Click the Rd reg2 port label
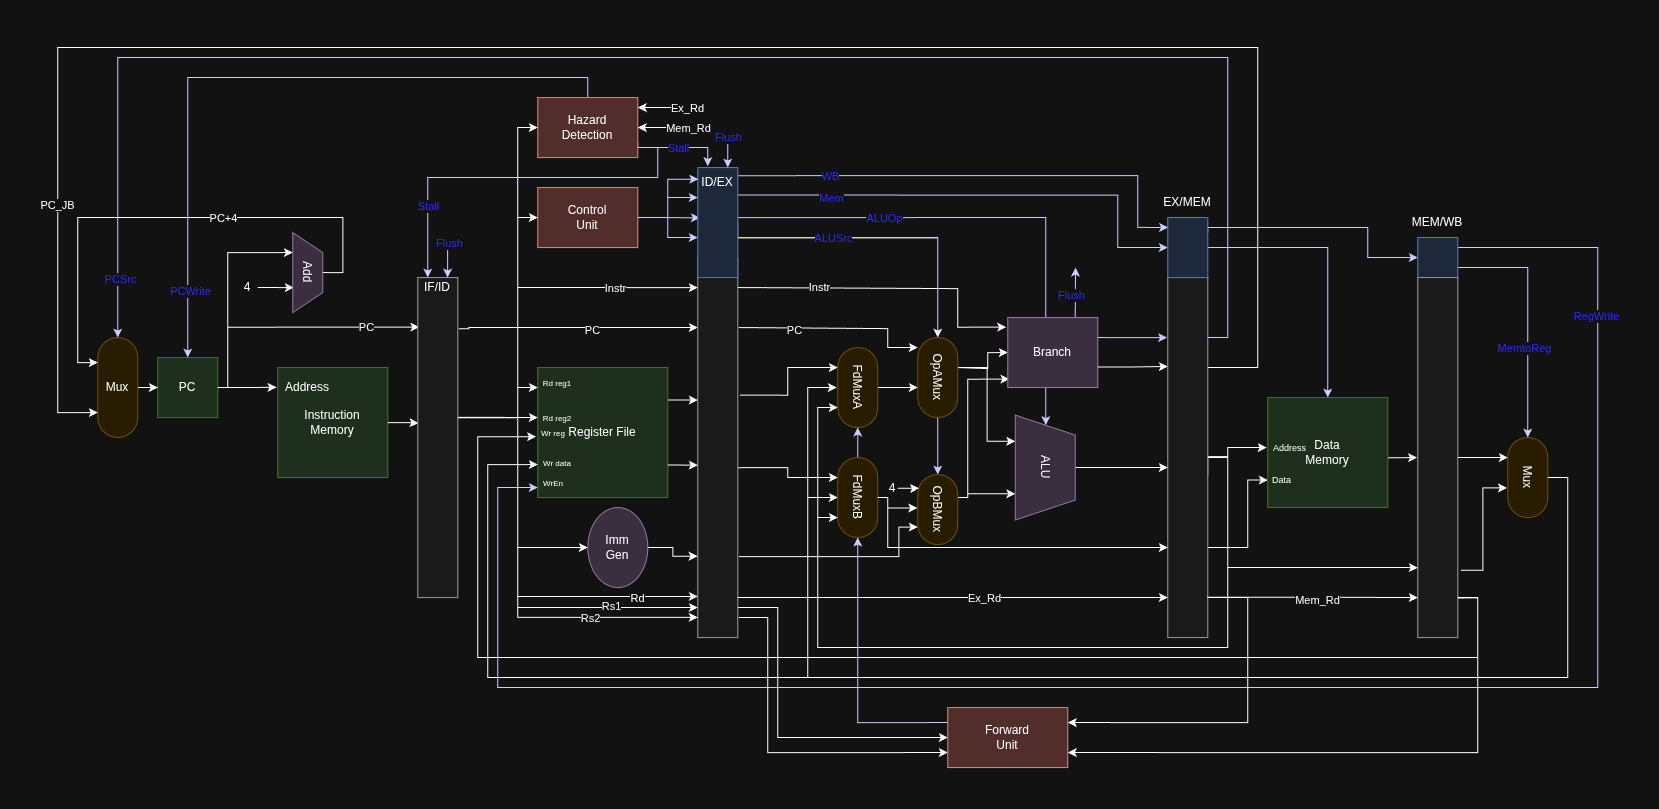The width and height of the screenshot is (1659, 809). (x=557, y=418)
